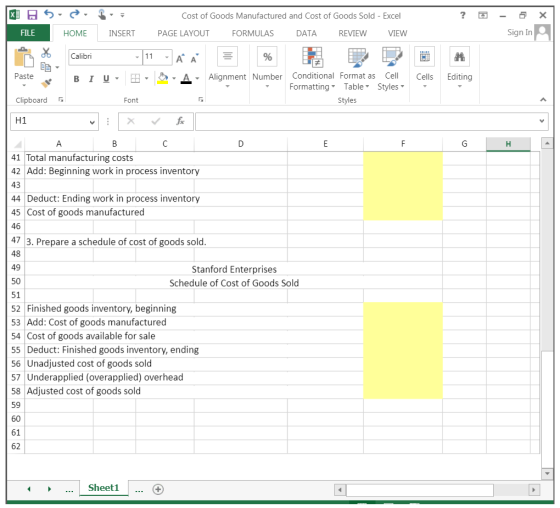This screenshot has height=508, width=560.
Task: Toggle Italic formatting
Action: coord(91,79)
